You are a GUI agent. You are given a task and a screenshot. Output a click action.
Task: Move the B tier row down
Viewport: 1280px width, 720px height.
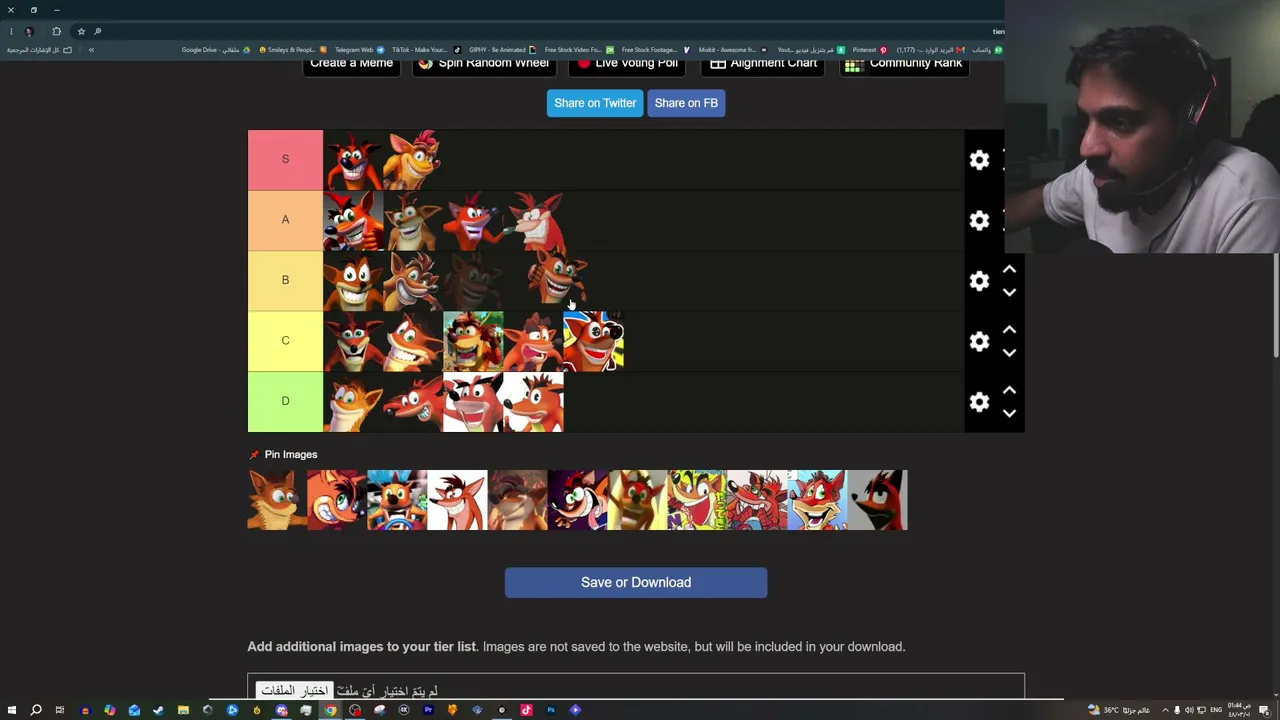[x=1009, y=293]
